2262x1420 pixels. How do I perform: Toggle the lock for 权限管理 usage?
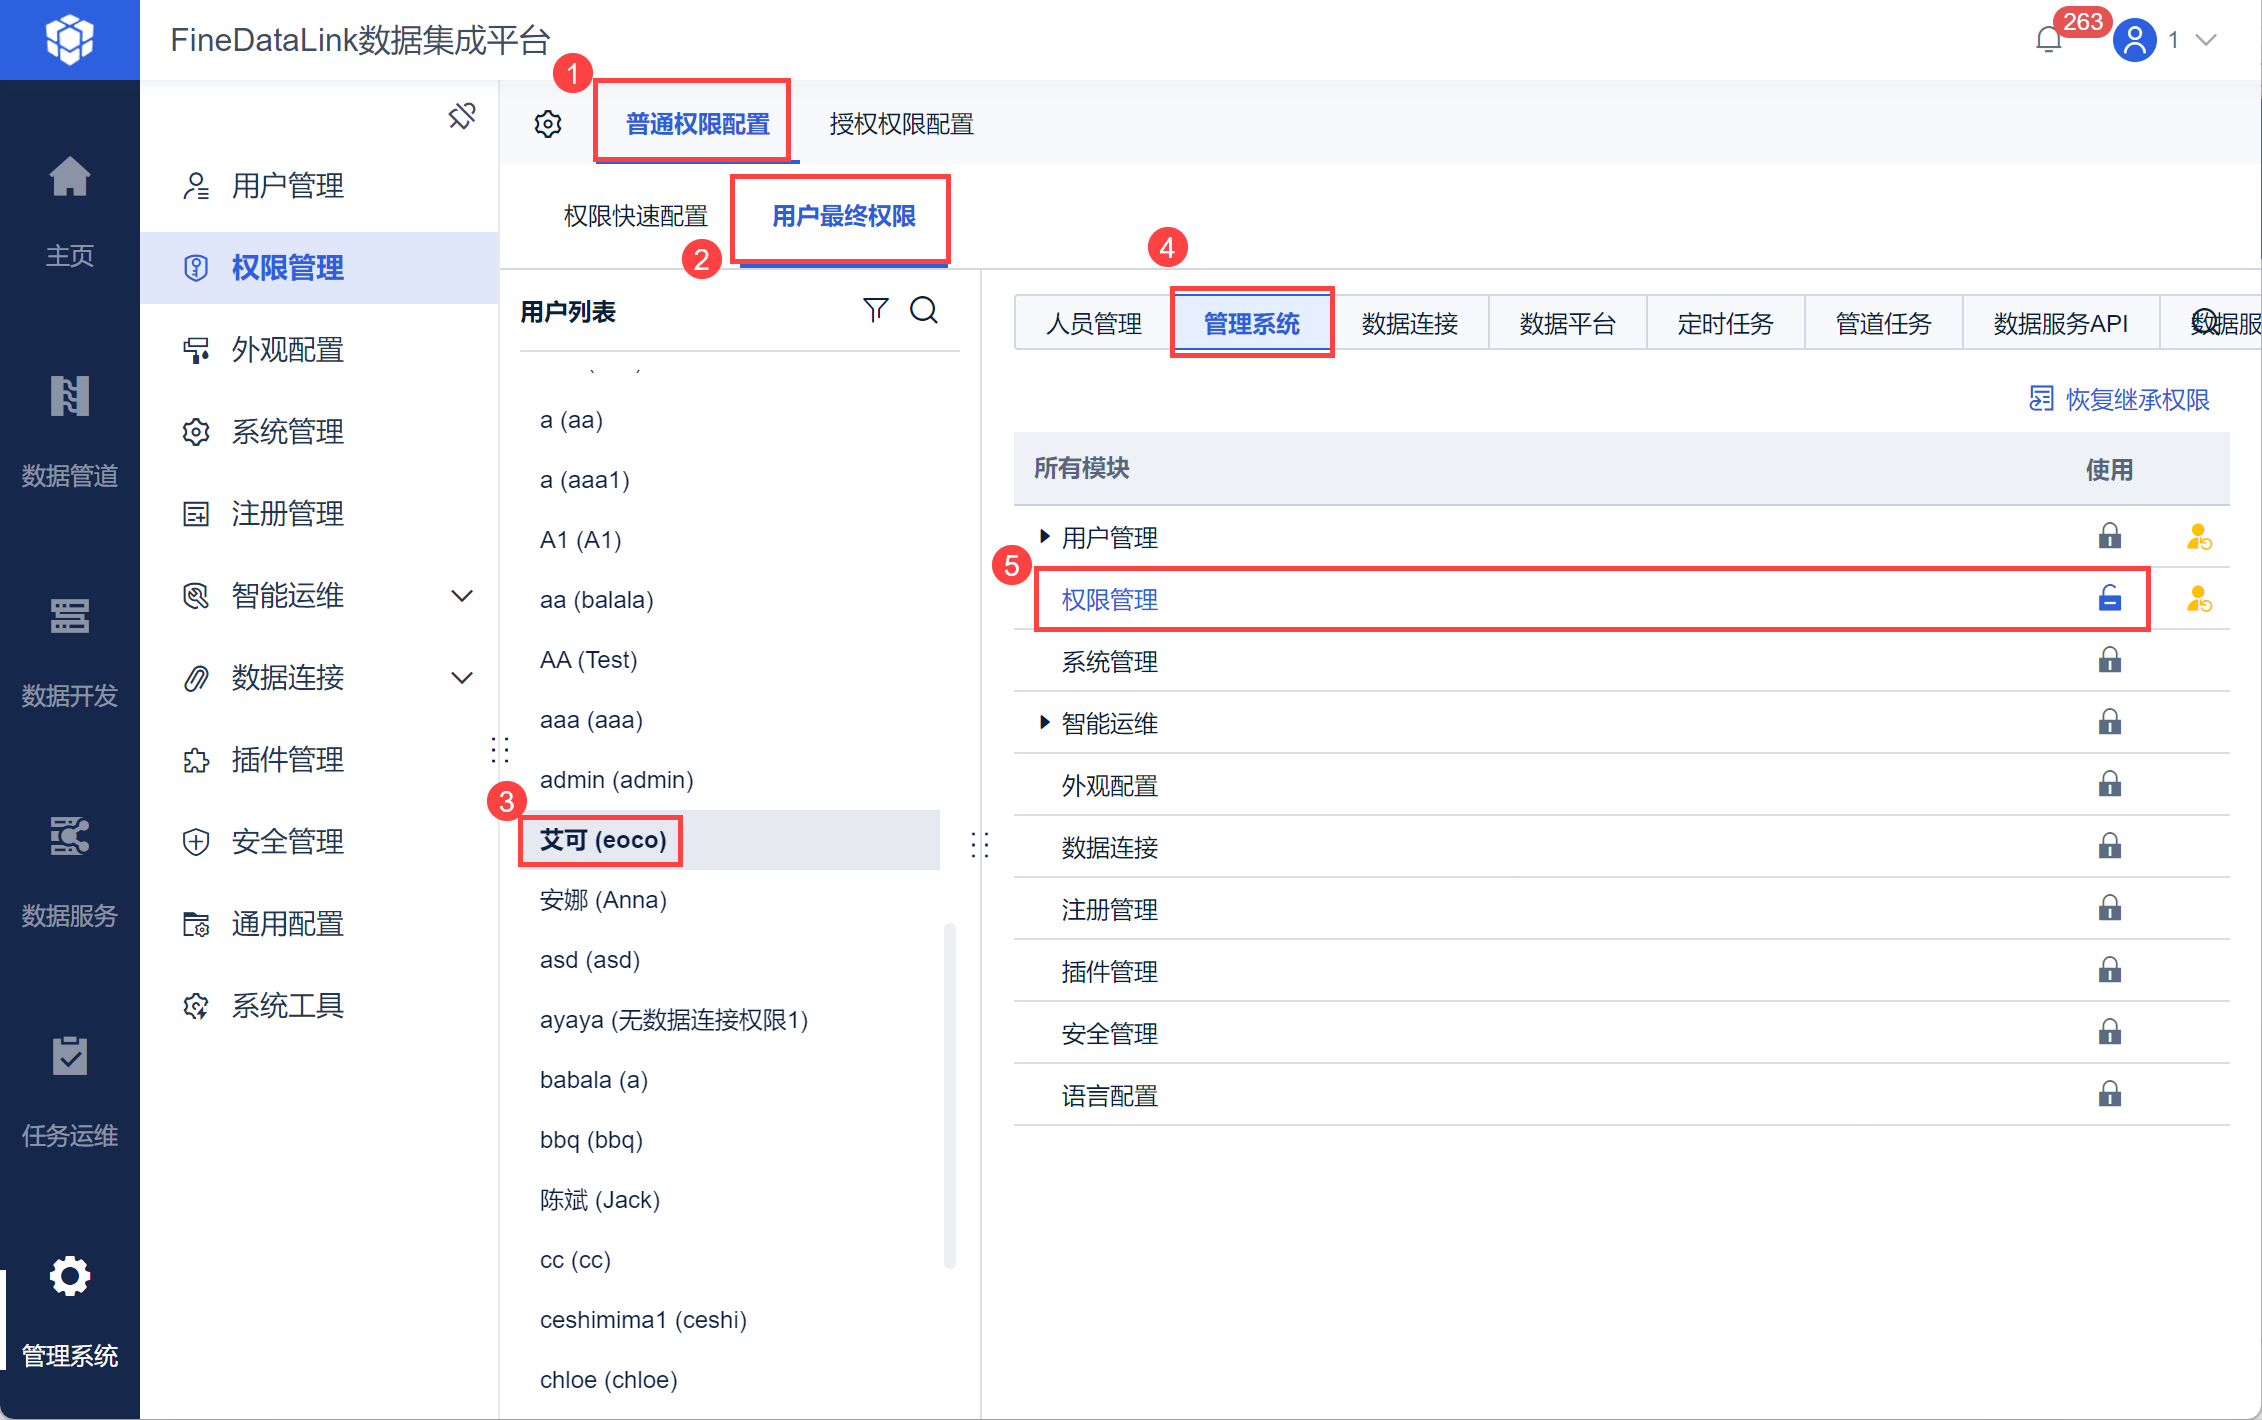pos(2110,599)
